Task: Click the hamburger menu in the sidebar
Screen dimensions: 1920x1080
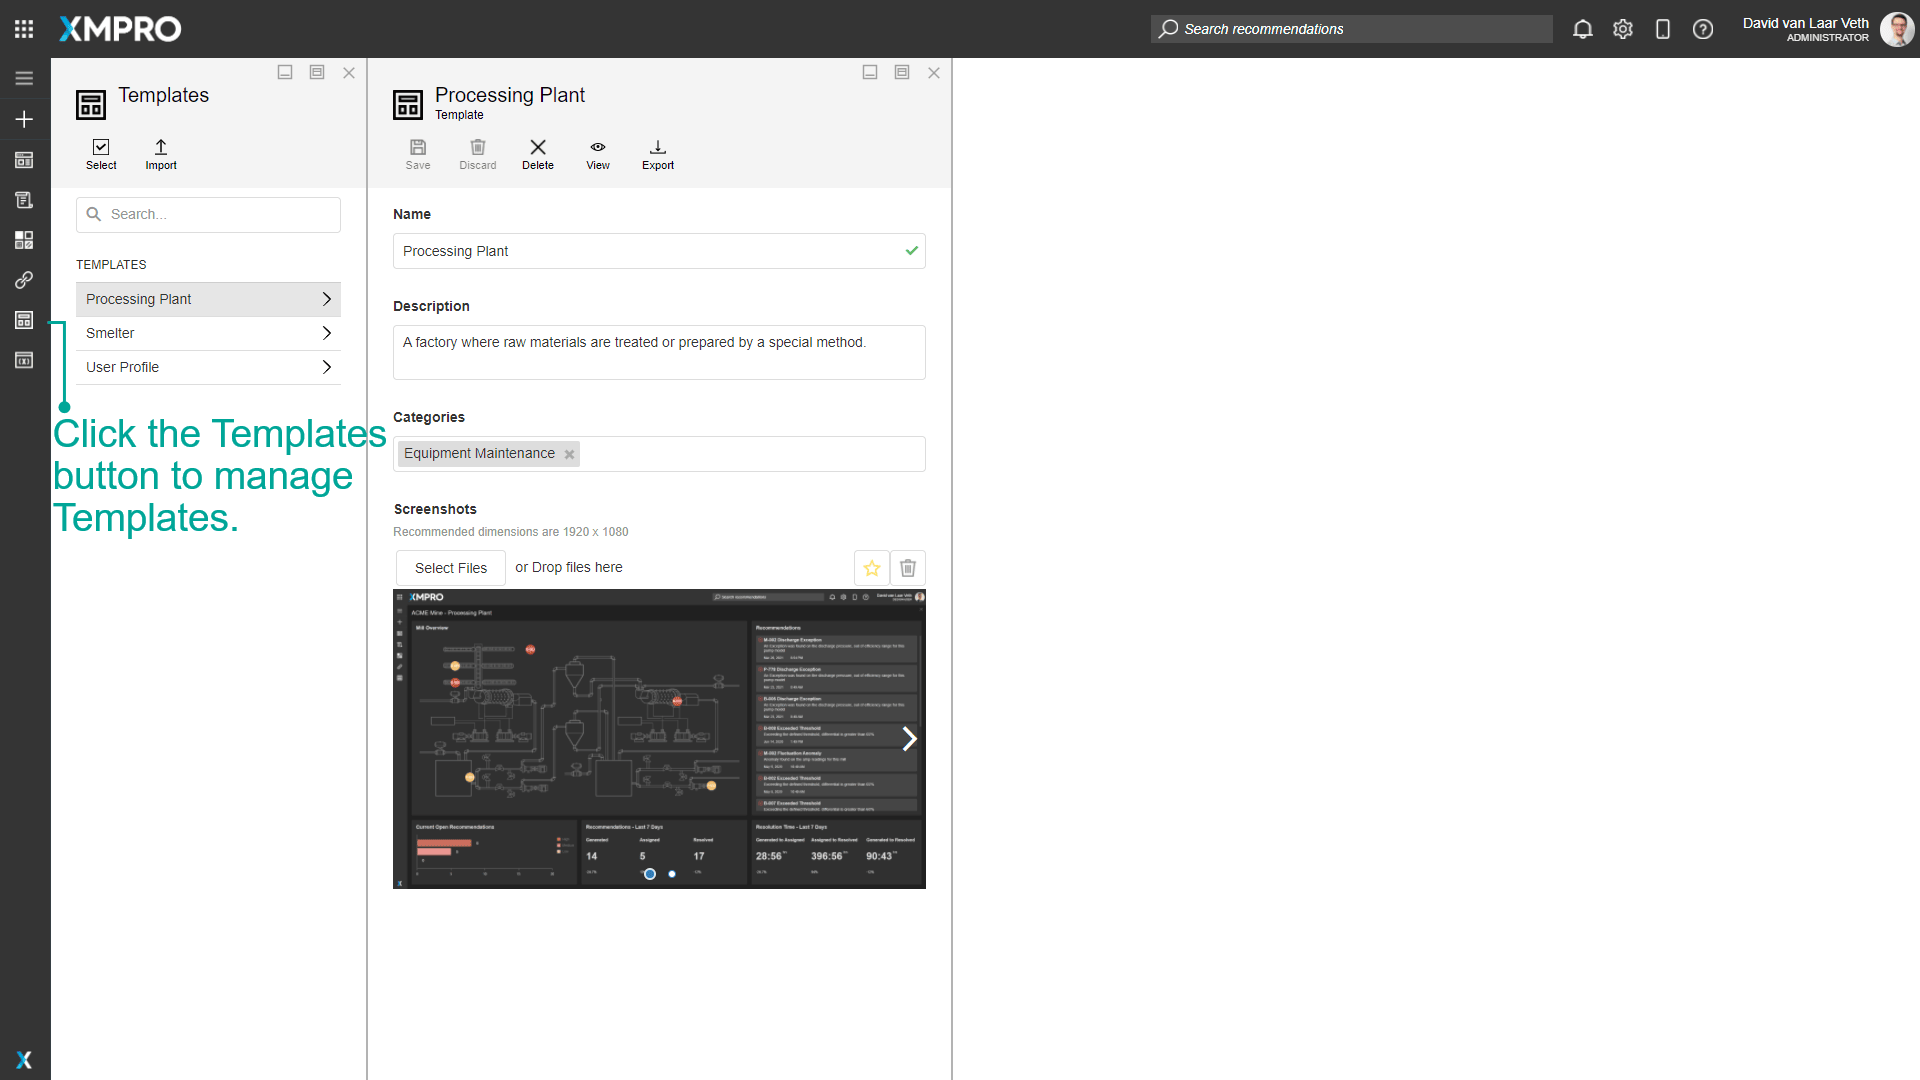Action: 24,78
